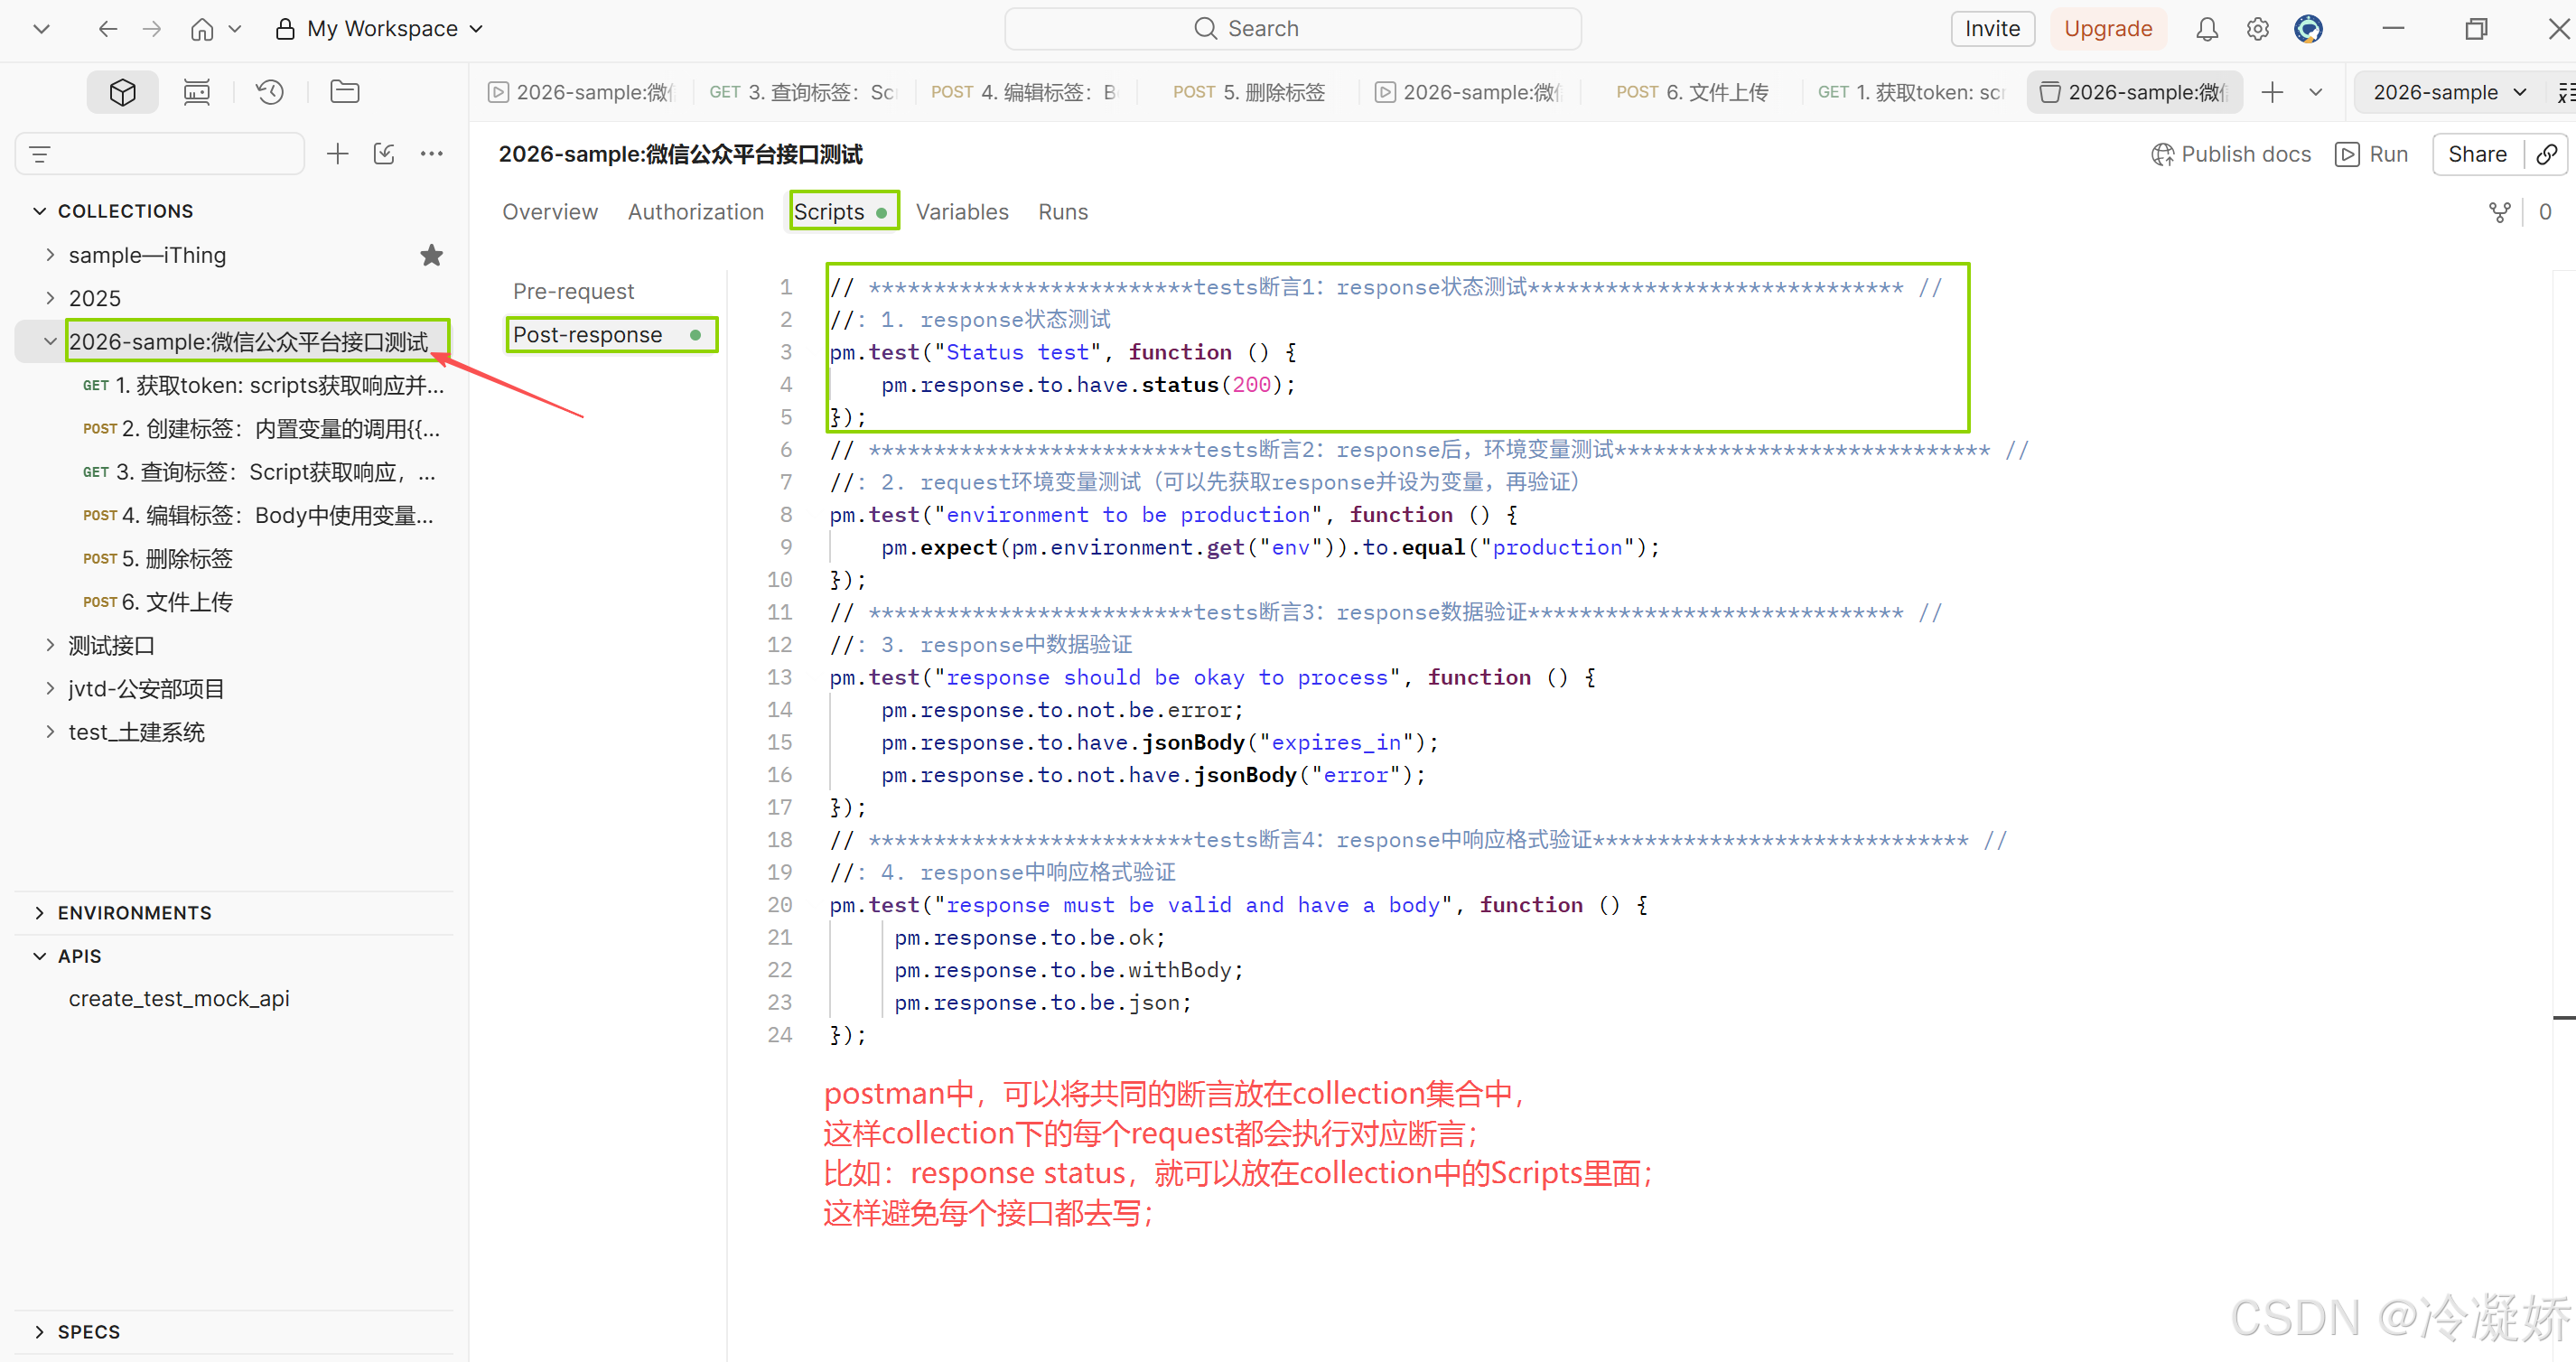Image resolution: width=2576 pixels, height=1362 pixels.
Task: Open the 2026-sample environment selector
Action: click(x=2449, y=92)
